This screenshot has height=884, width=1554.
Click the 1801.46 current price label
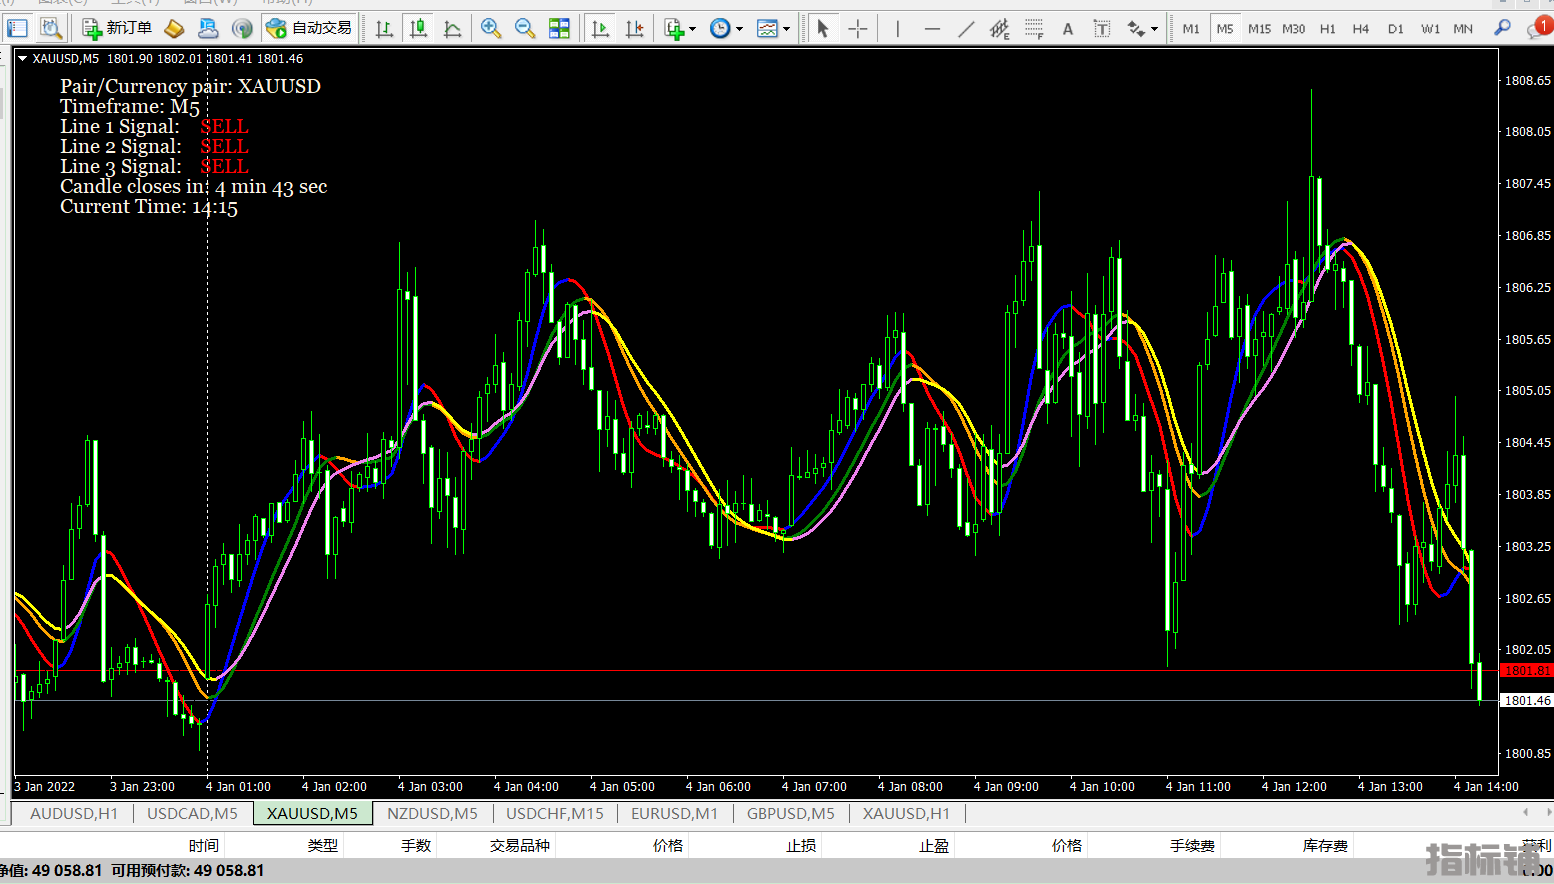click(x=1526, y=701)
